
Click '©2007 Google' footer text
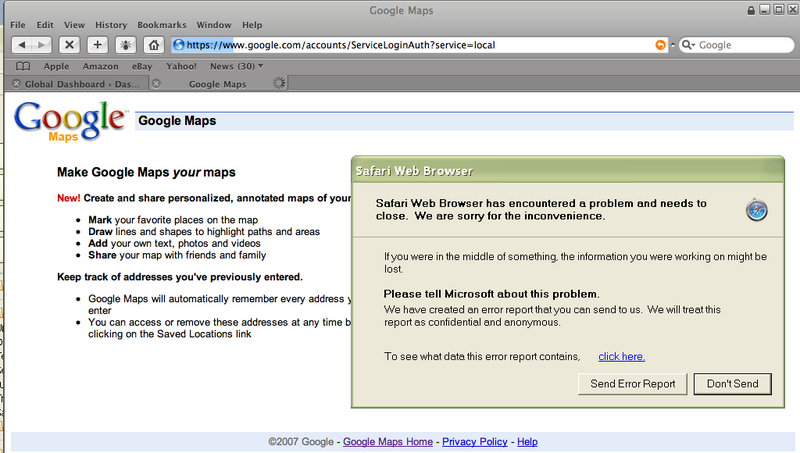pos(301,442)
